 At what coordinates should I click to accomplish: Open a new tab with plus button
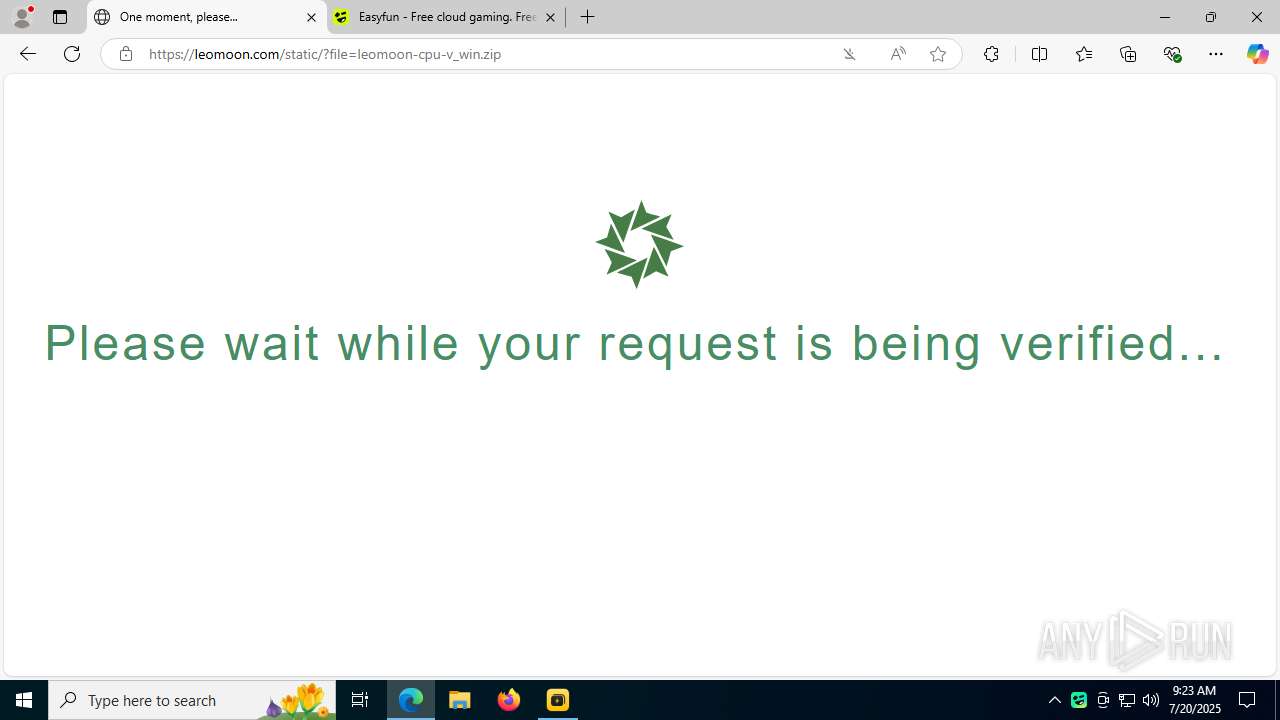588,17
